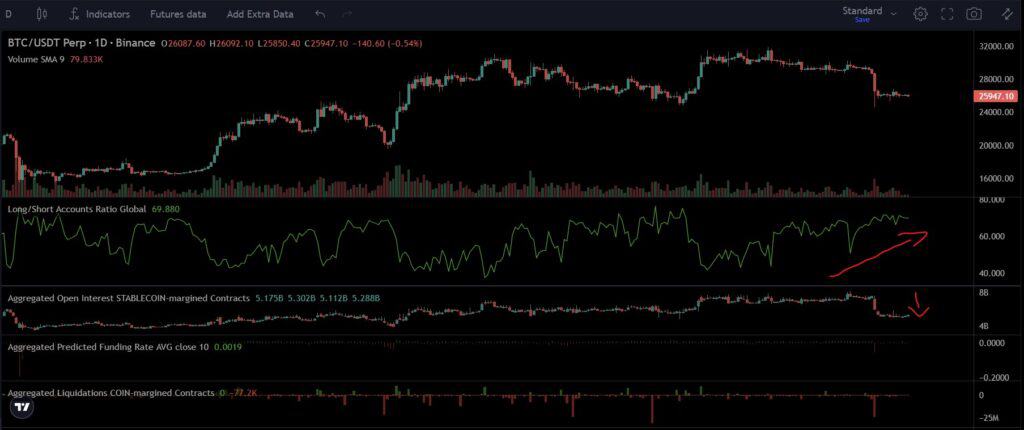Click the 20000.00 price axis label

click(x=995, y=145)
